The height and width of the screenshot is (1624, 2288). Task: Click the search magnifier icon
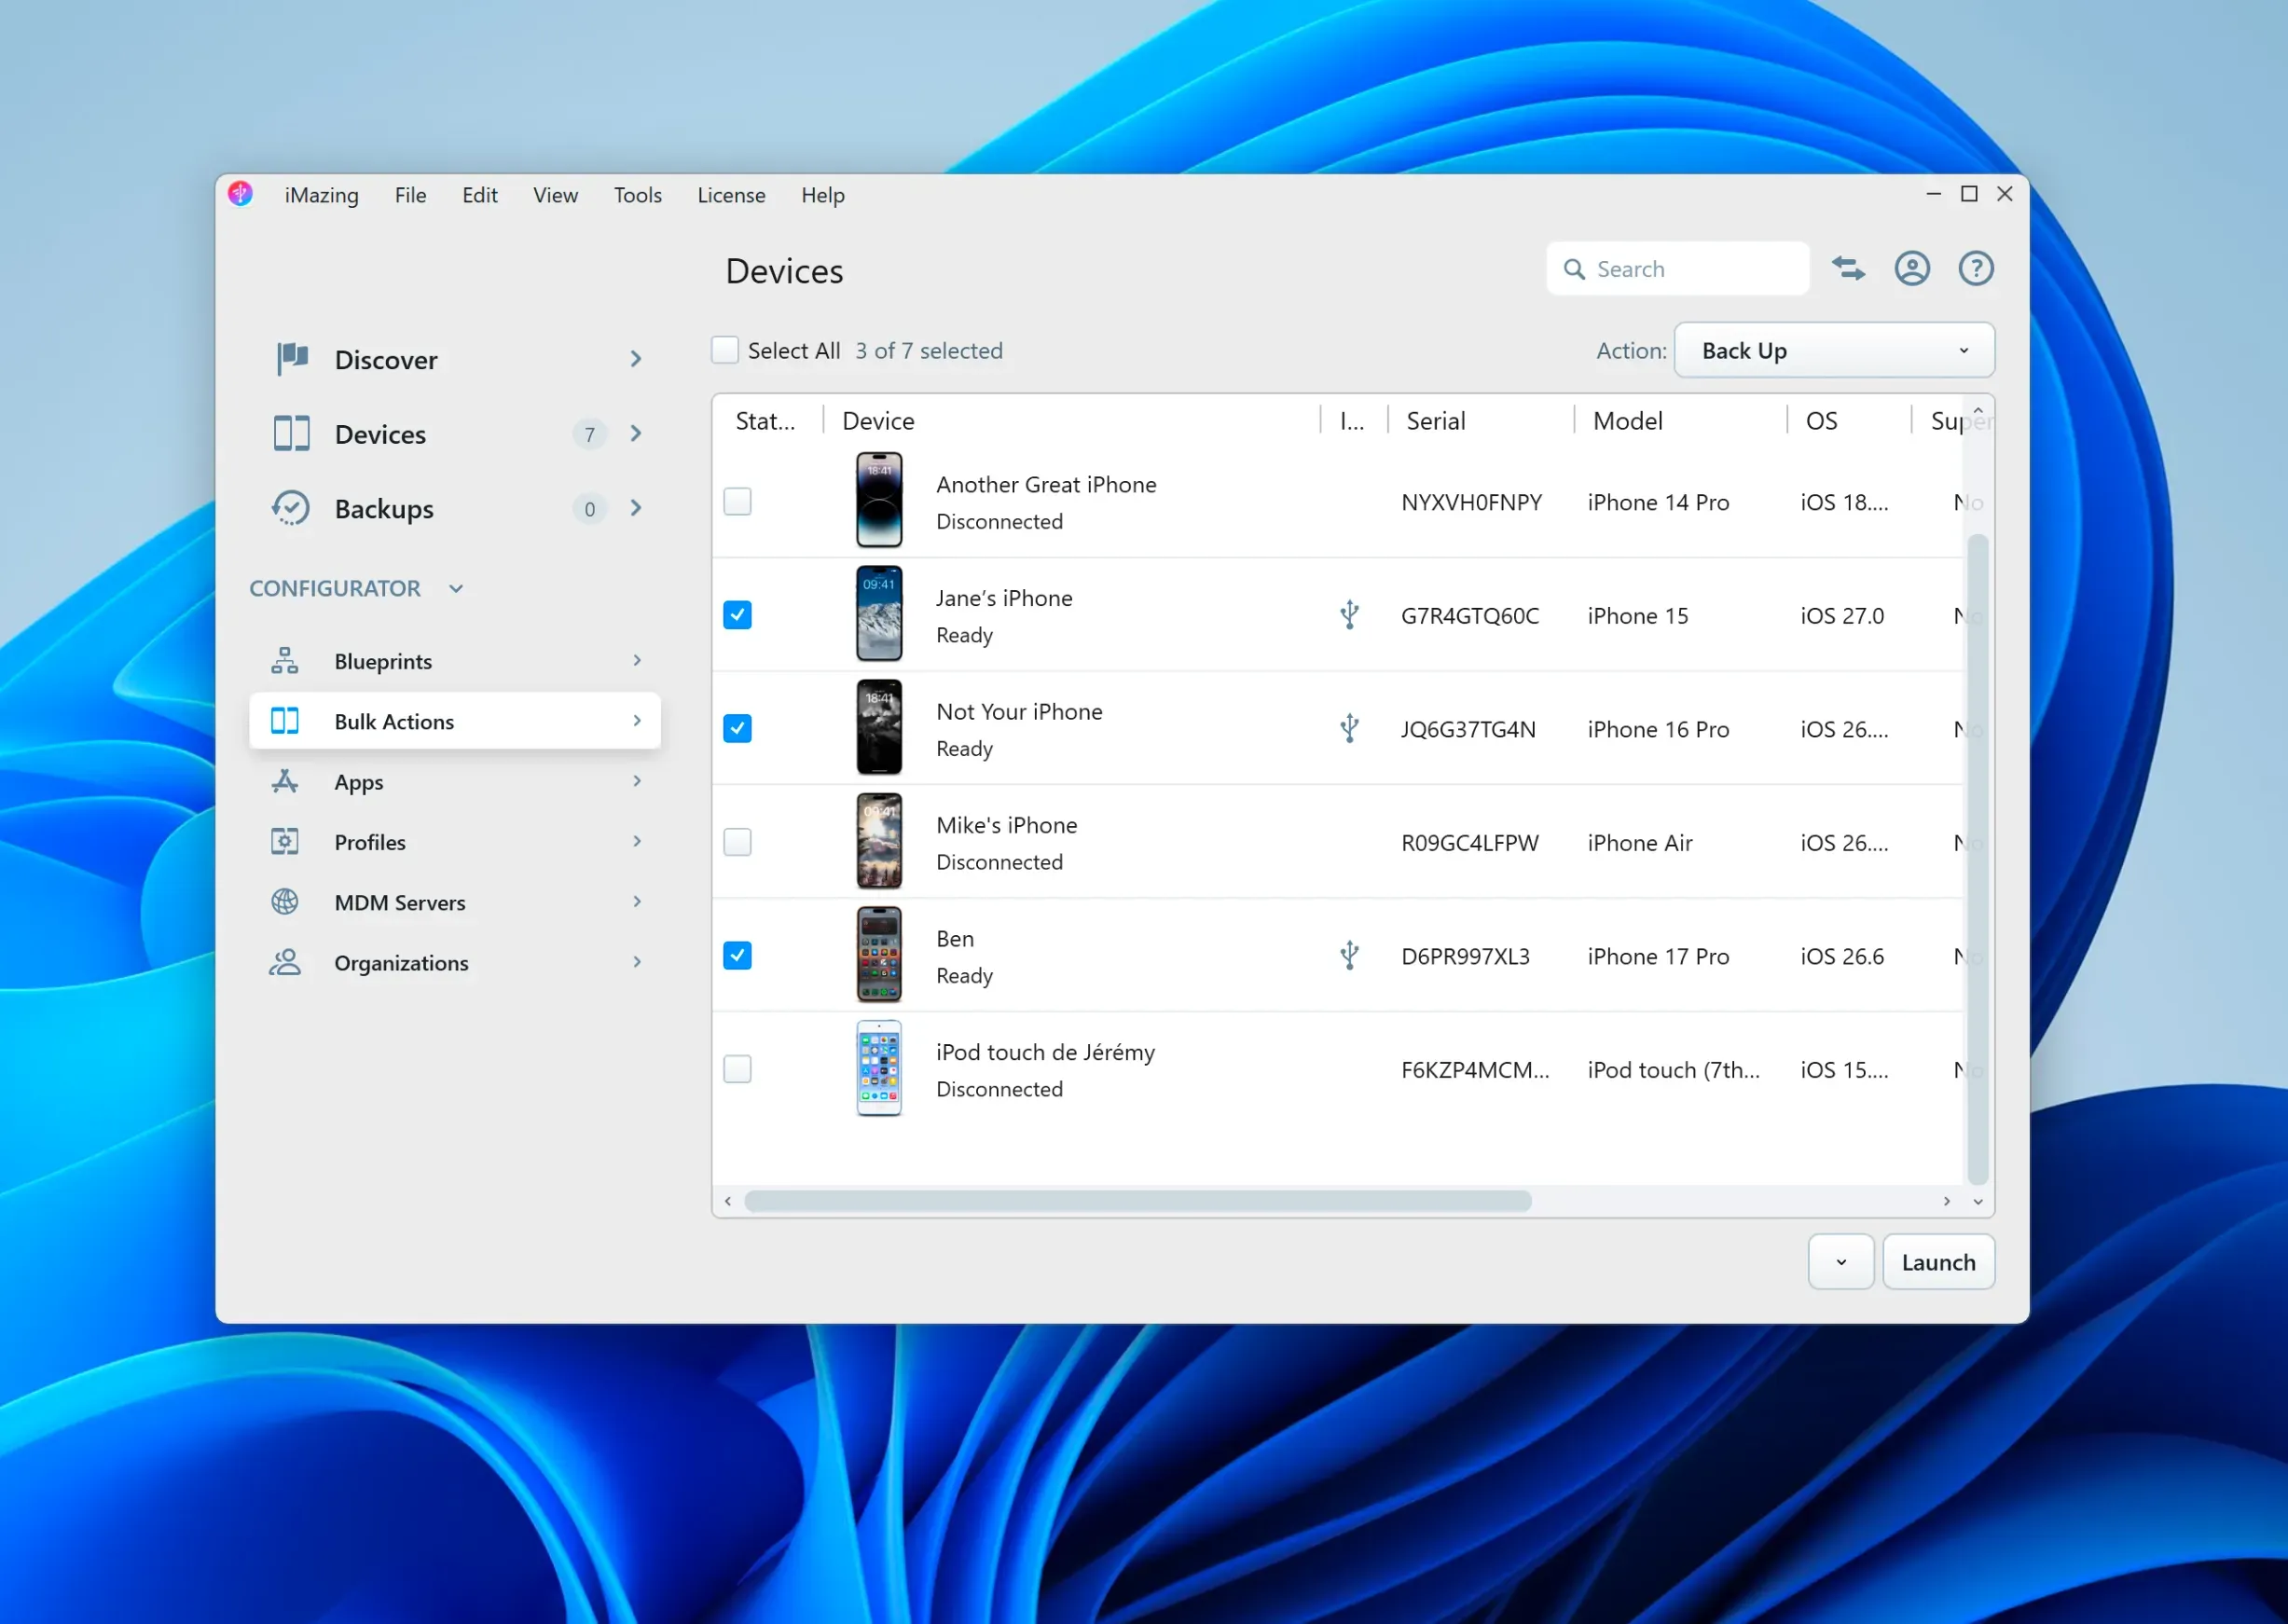tap(1574, 269)
